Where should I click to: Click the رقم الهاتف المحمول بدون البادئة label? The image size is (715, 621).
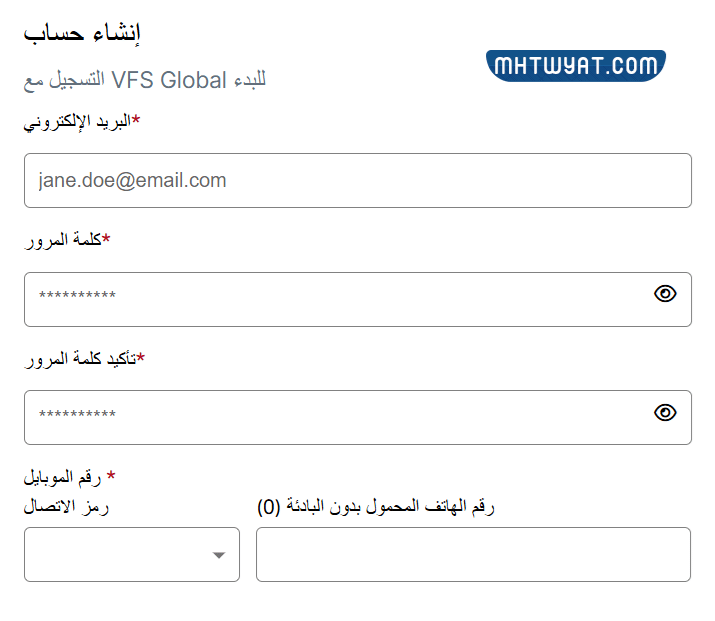point(376,507)
